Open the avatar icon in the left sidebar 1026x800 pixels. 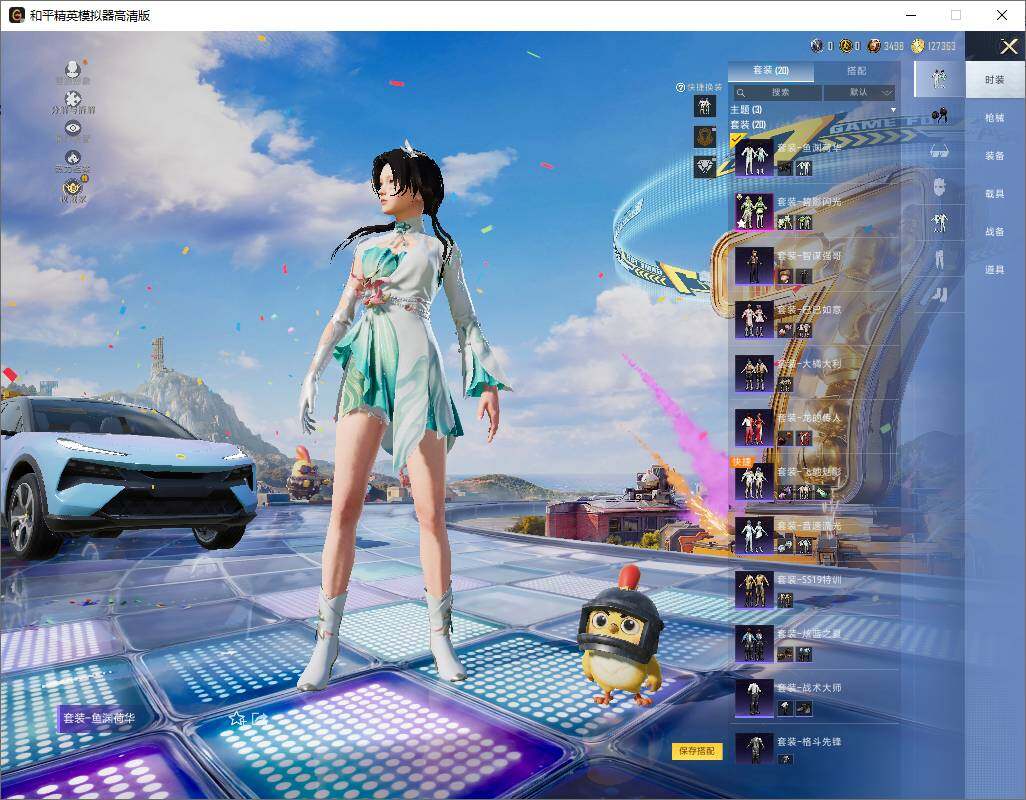73,69
